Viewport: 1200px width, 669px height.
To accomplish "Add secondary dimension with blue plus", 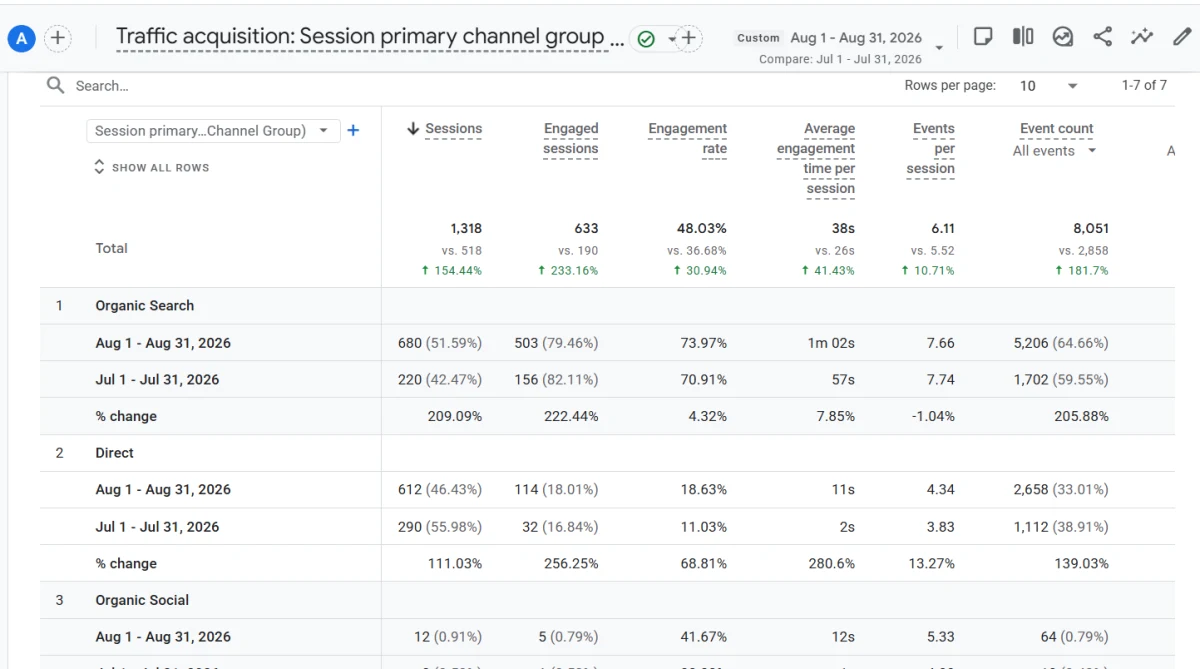I will pyautogui.click(x=353, y=130).
